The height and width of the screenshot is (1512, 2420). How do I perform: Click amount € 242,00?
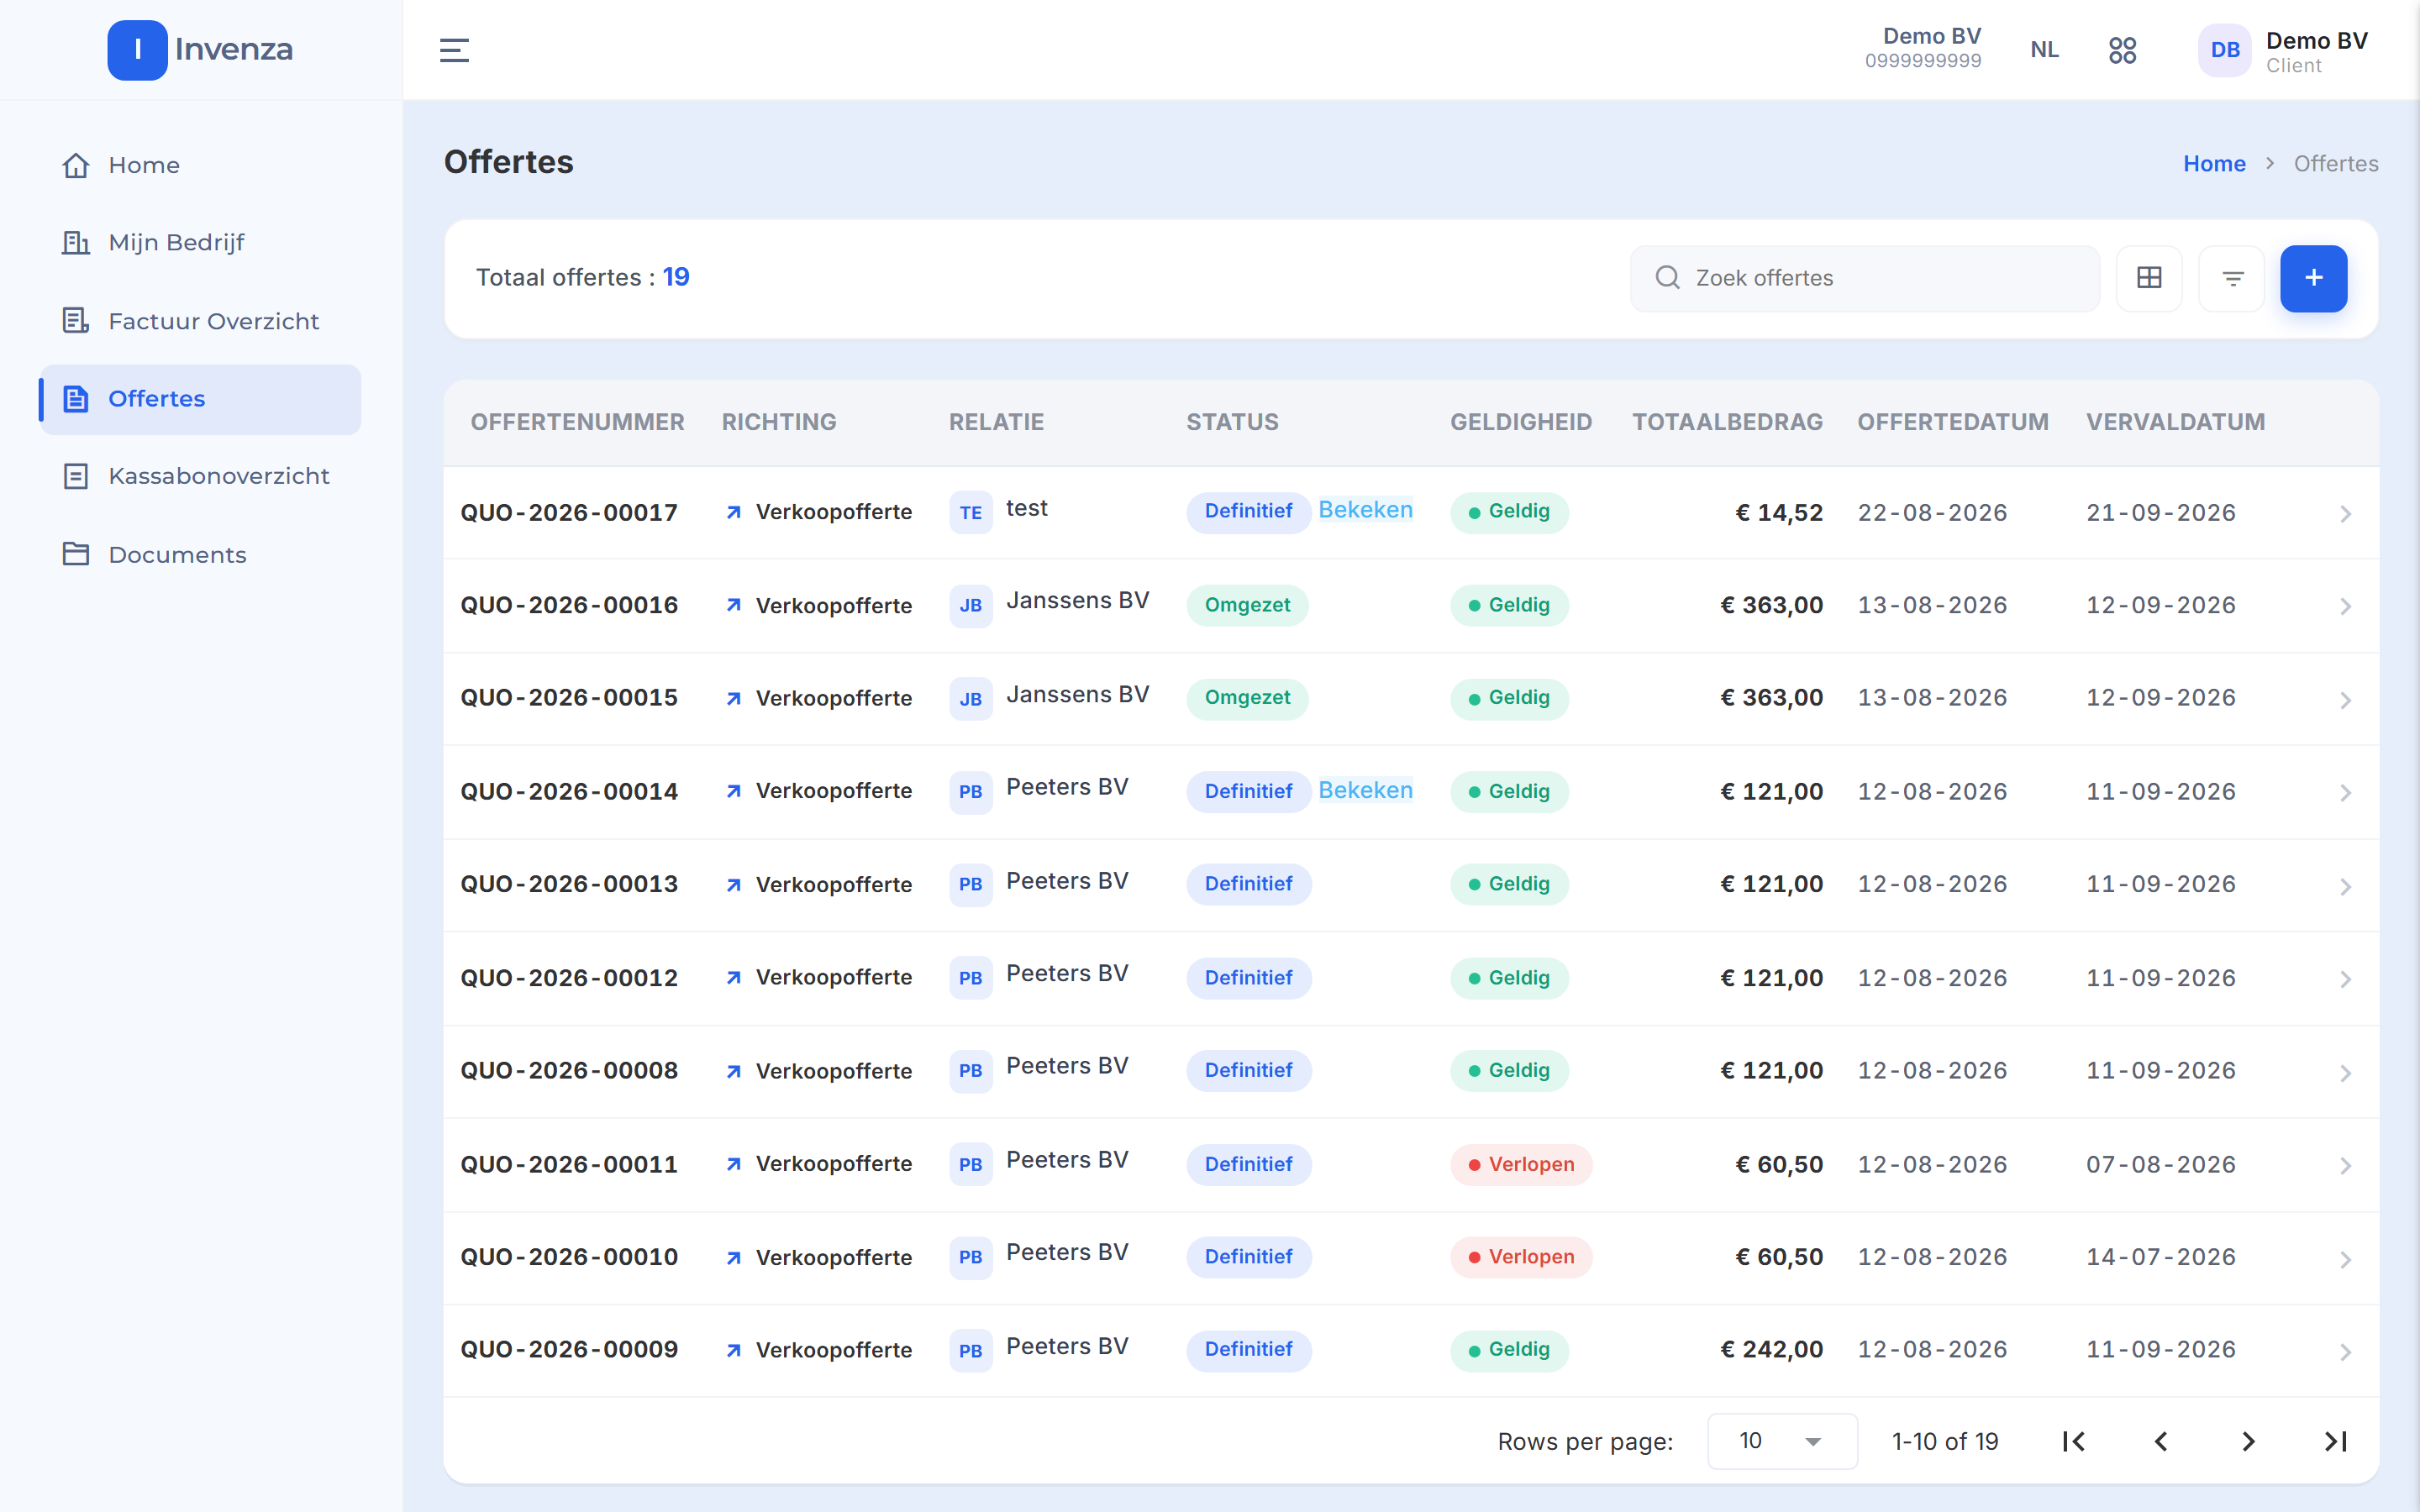click(x=1771, y=1350)
